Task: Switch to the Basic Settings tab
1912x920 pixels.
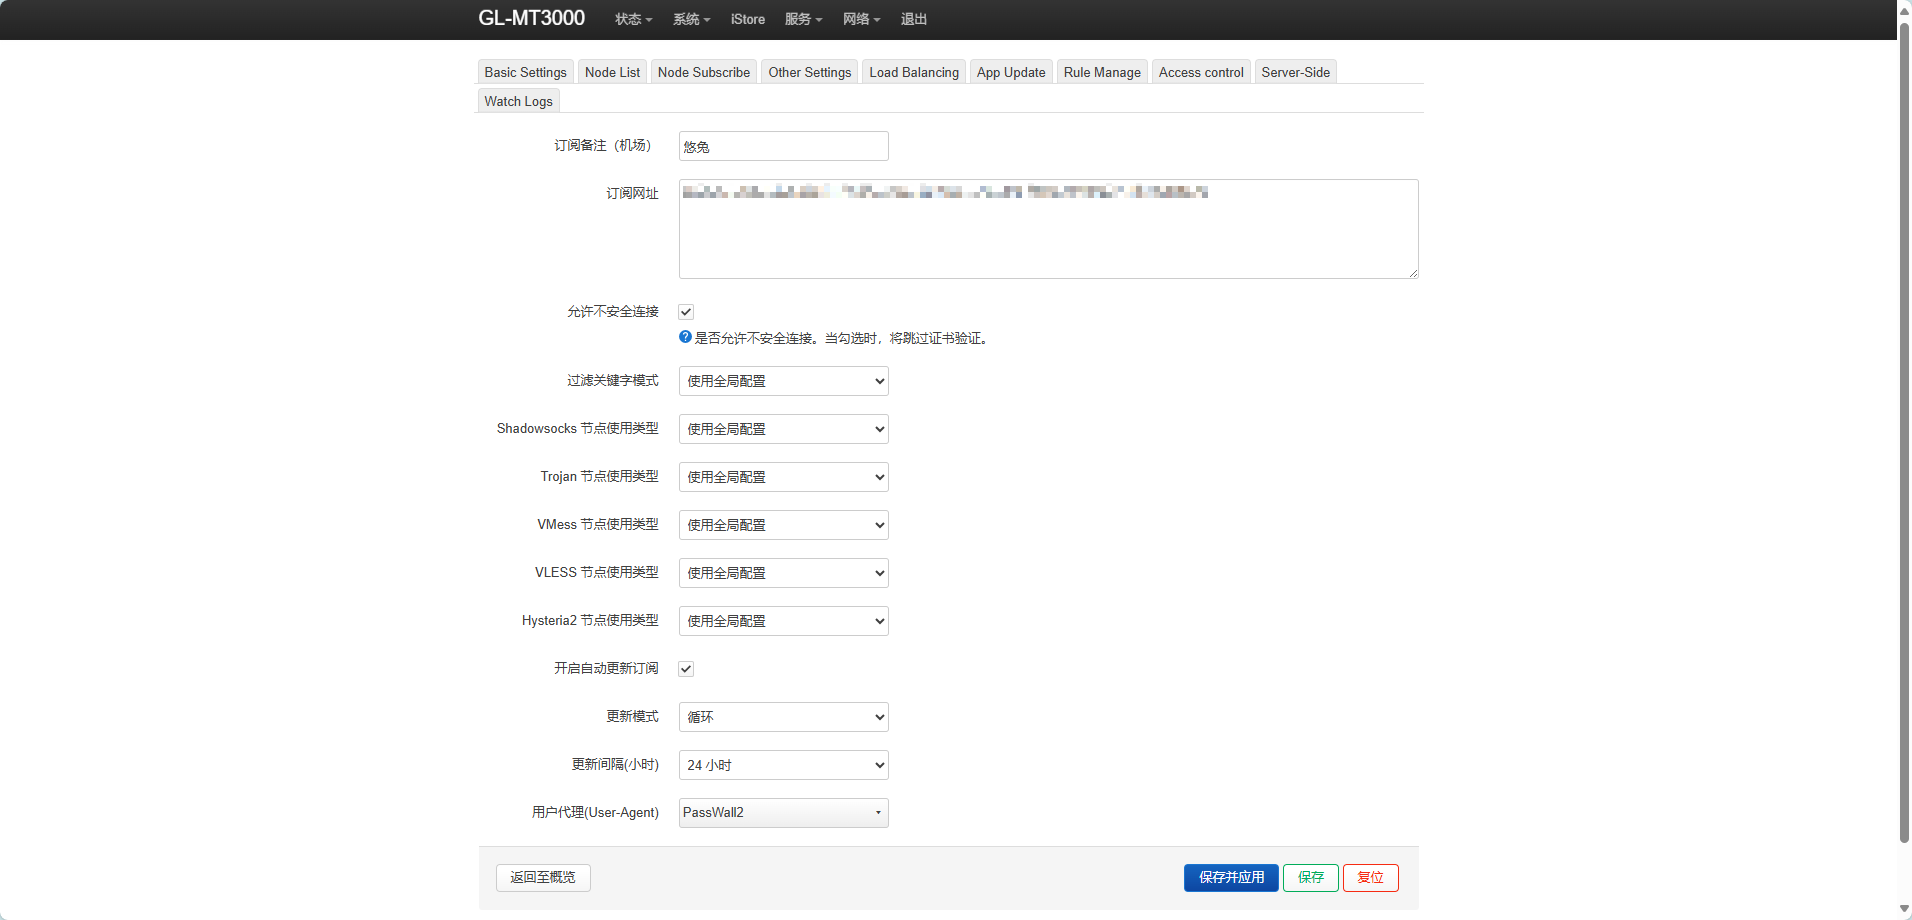Action: coord(525,71)
